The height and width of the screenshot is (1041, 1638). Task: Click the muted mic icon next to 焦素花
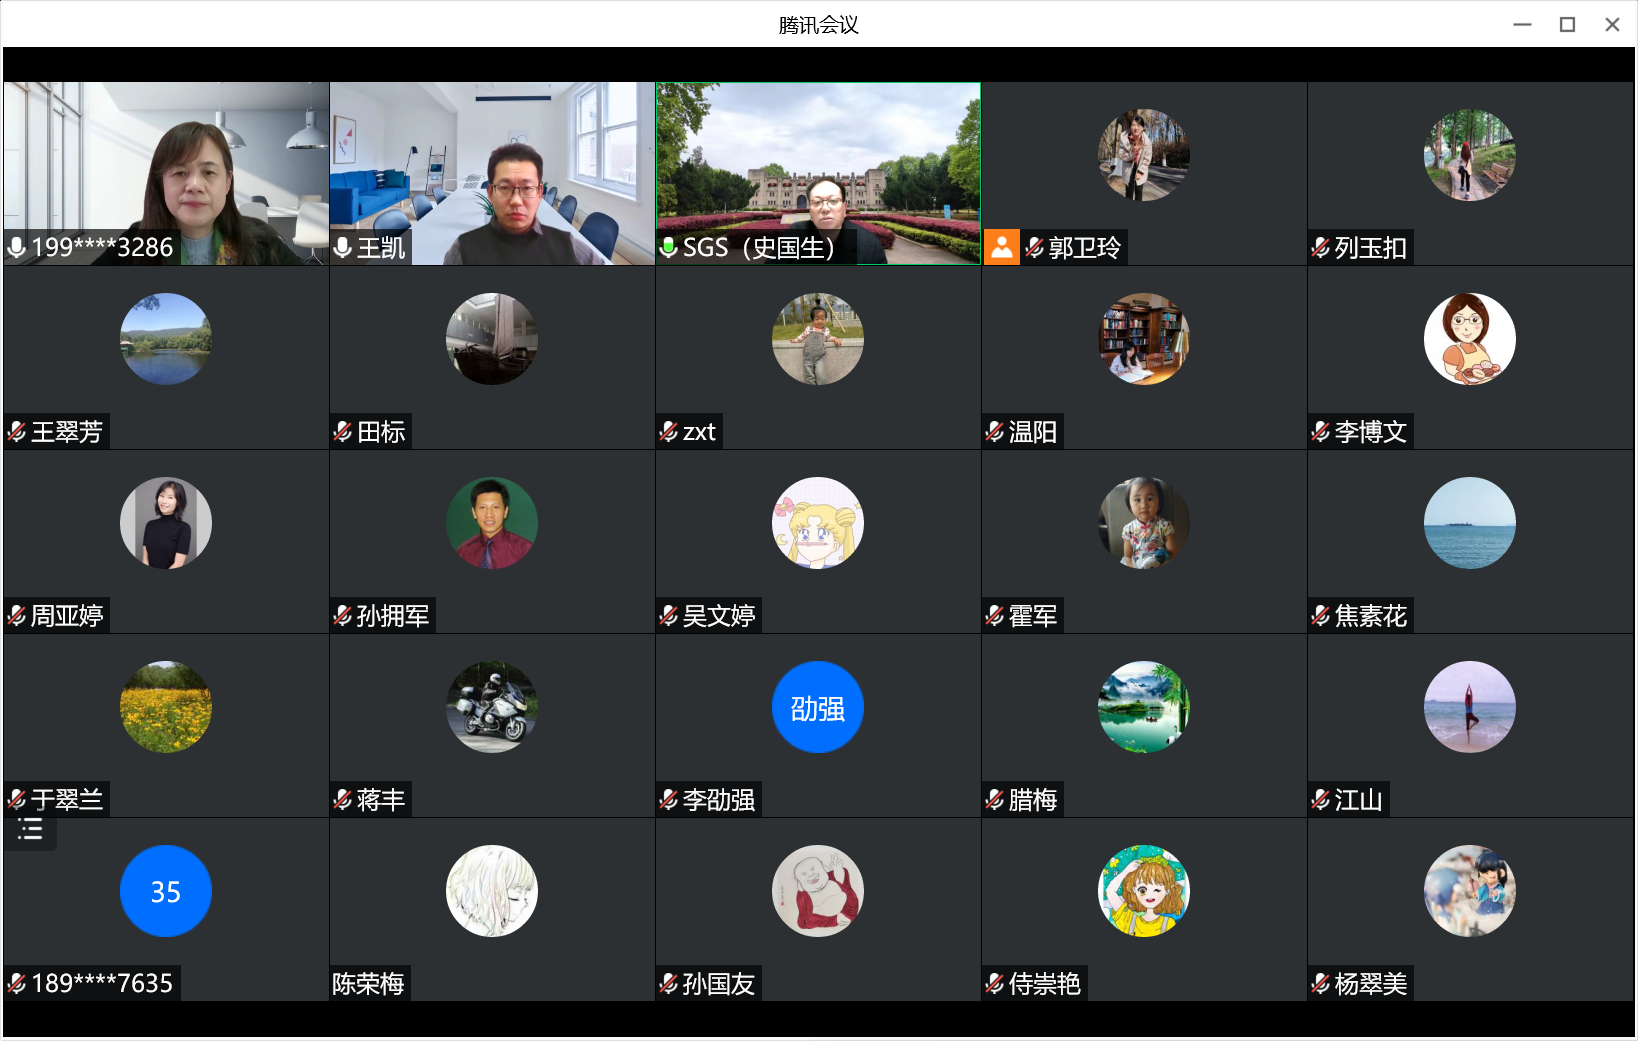1321,615
